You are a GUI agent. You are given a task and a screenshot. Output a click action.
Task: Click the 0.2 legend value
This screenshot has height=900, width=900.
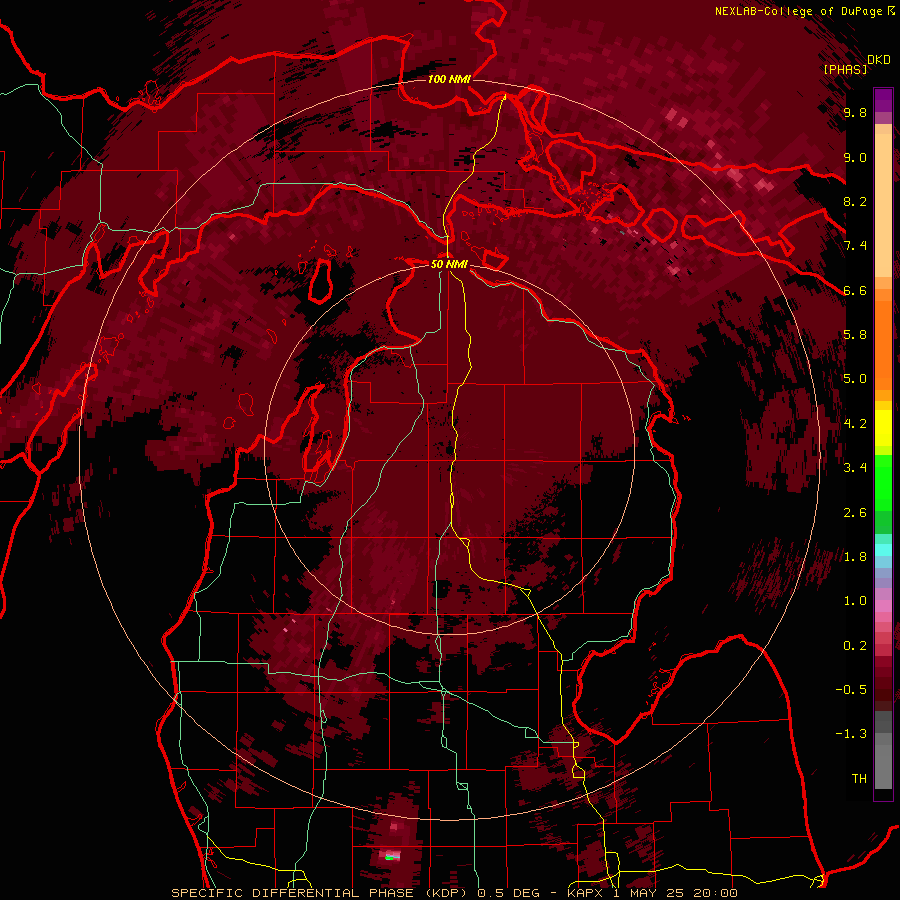click(855, 646)
